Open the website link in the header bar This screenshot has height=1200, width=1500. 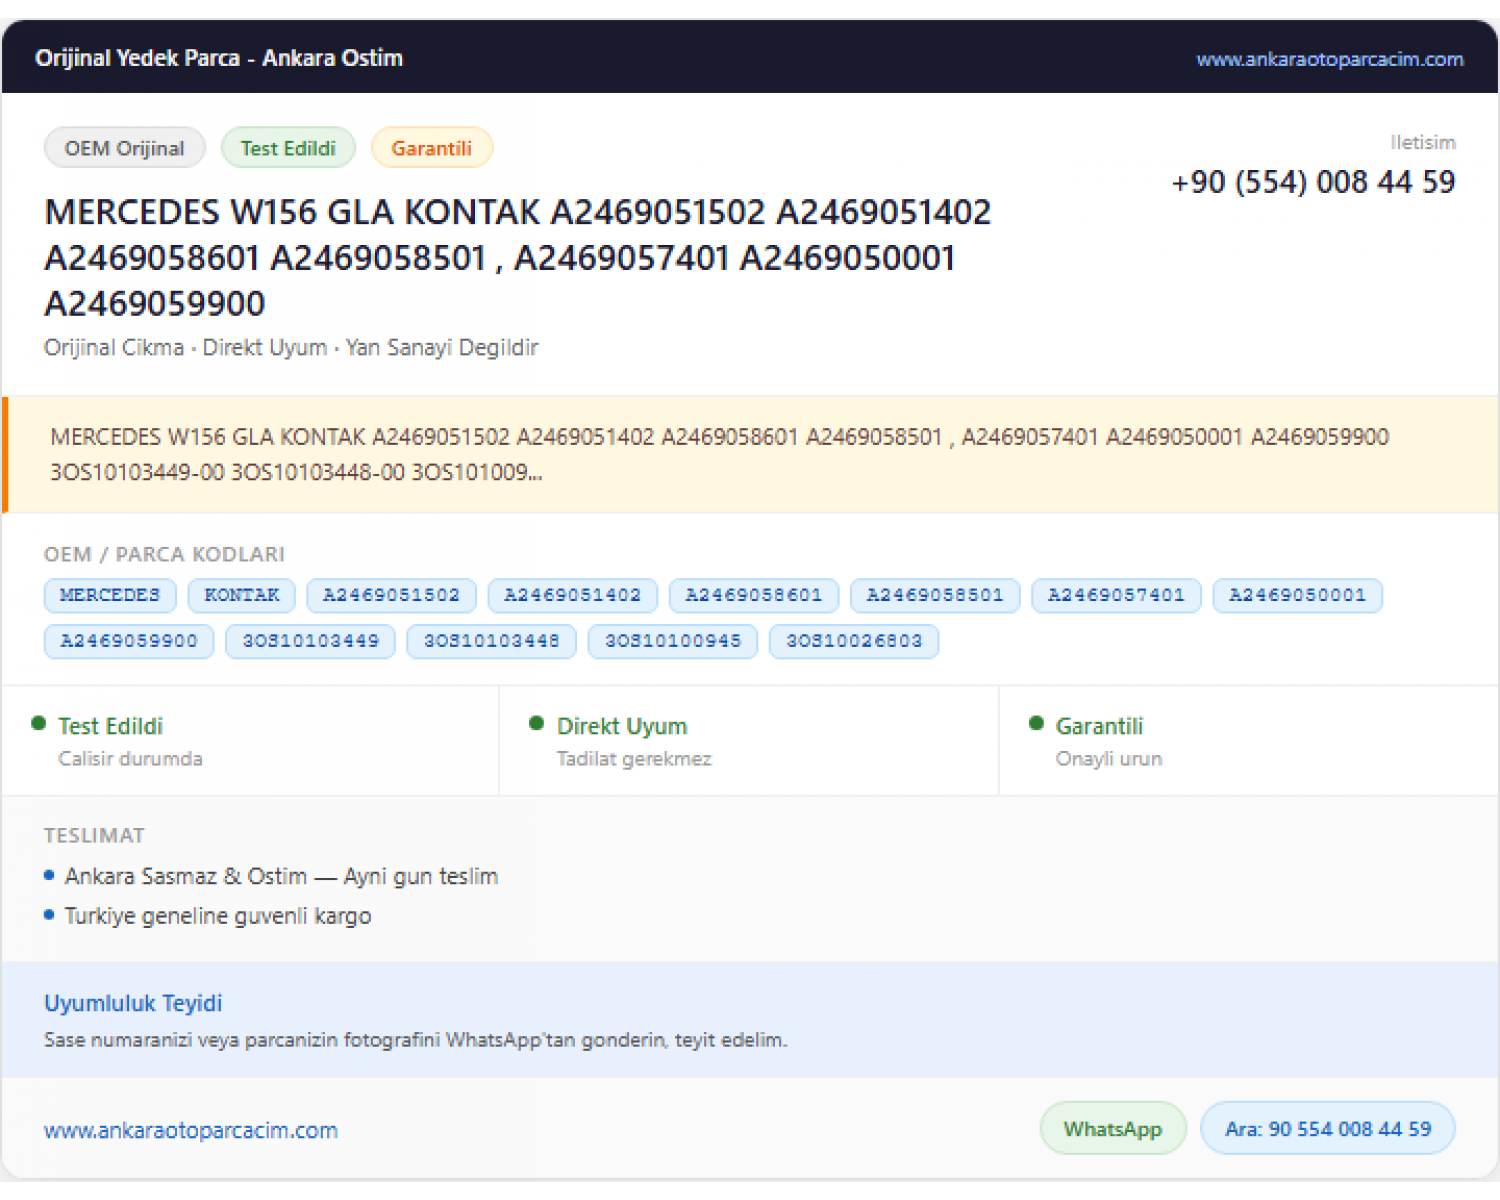click(1329, 59)
